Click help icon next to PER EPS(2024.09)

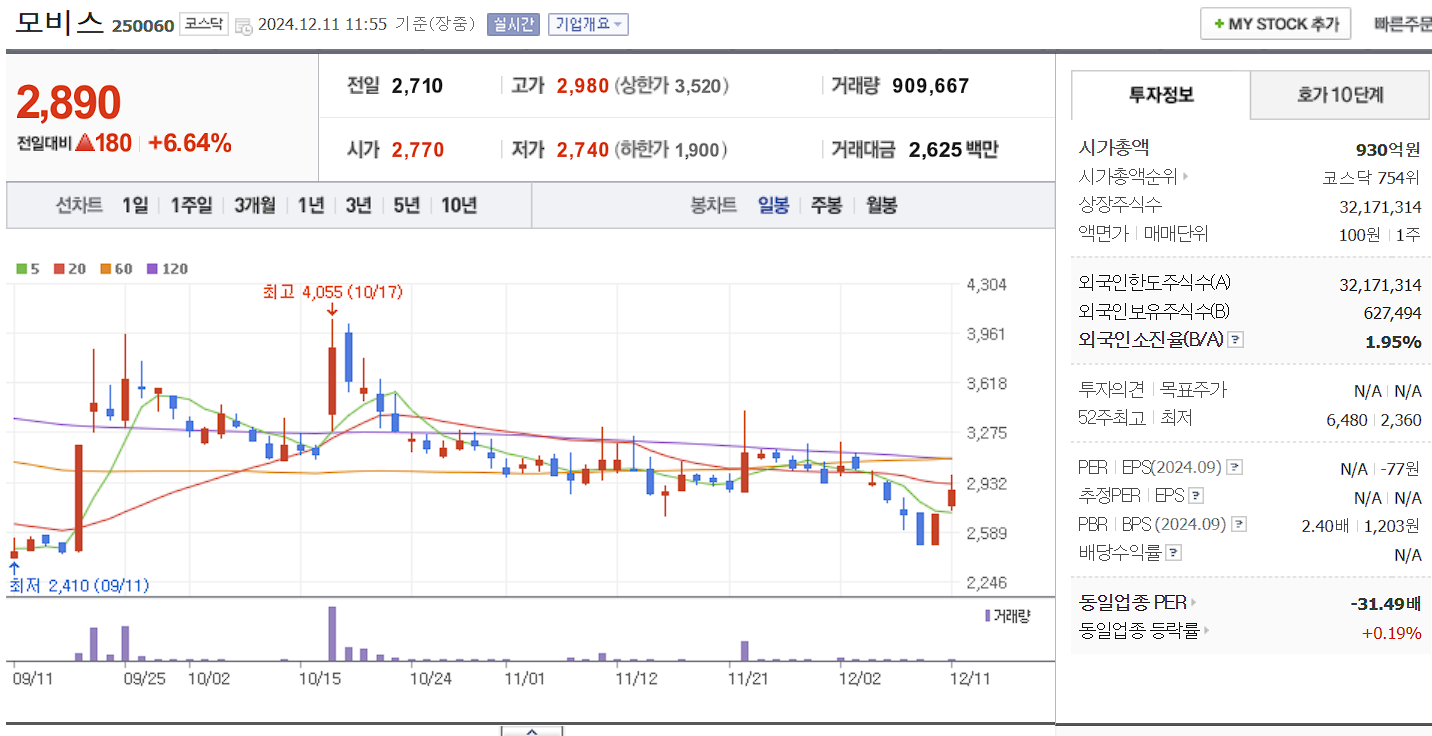click(x=1235, y=467)
